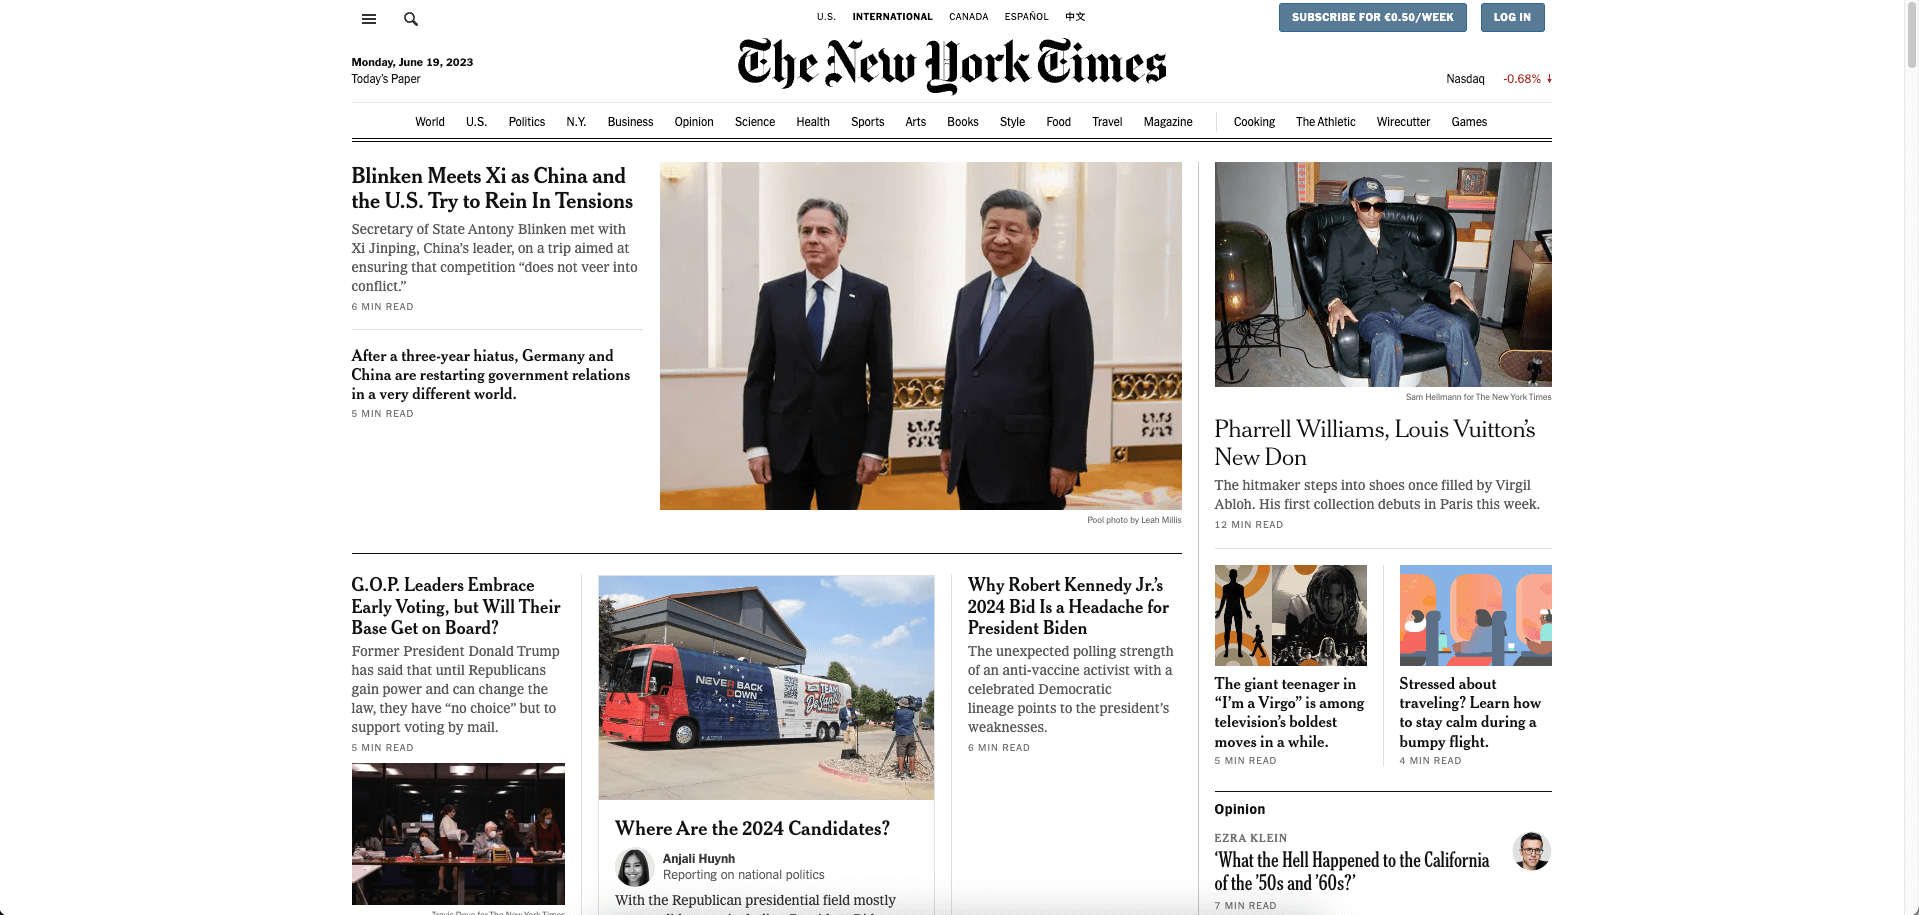1919x915 pixels.
Task: Click Anjali Huynh's author avatar
Action: click(634, 867)
